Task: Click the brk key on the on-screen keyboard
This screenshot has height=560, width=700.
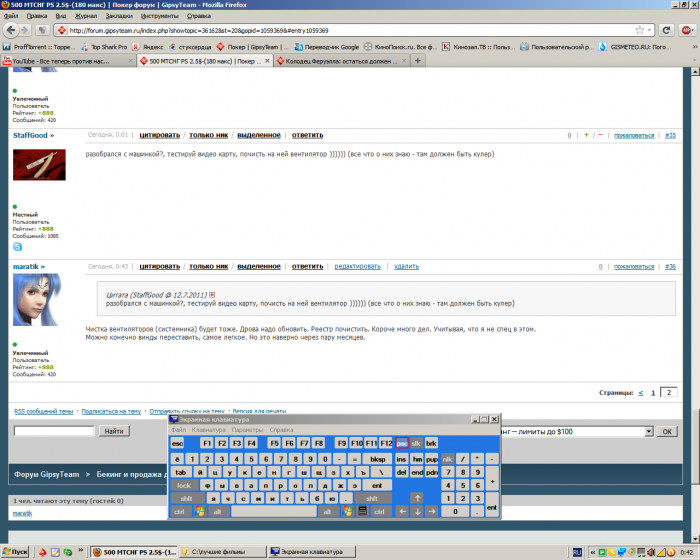Action: pyautogui.click(x=431, y=443)
